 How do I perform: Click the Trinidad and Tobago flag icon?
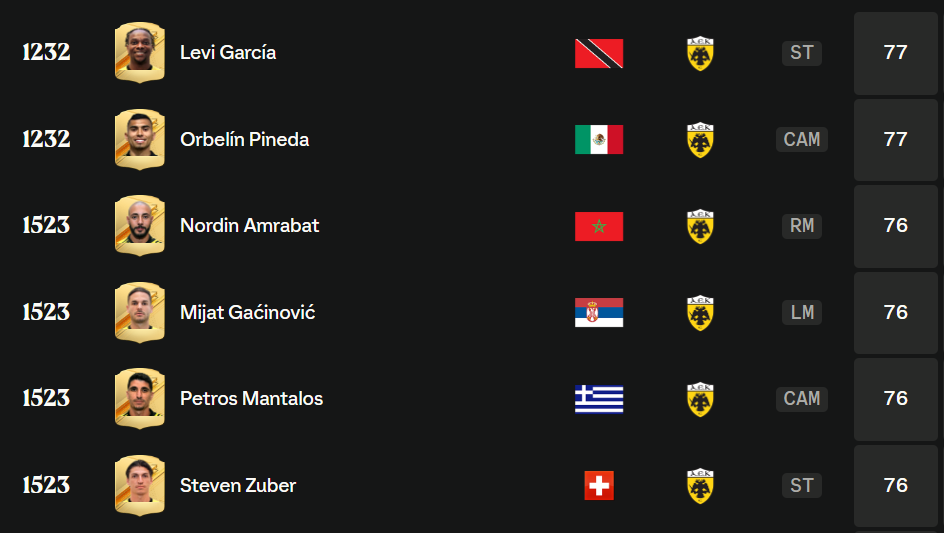pyautogui.click(x=599, y=53)
